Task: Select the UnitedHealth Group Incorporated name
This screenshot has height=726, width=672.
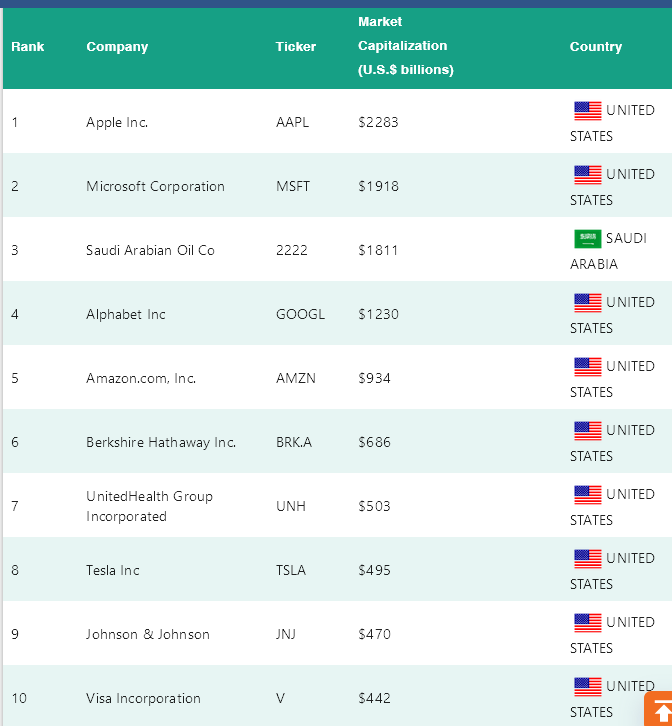Action: click(149, 506)
